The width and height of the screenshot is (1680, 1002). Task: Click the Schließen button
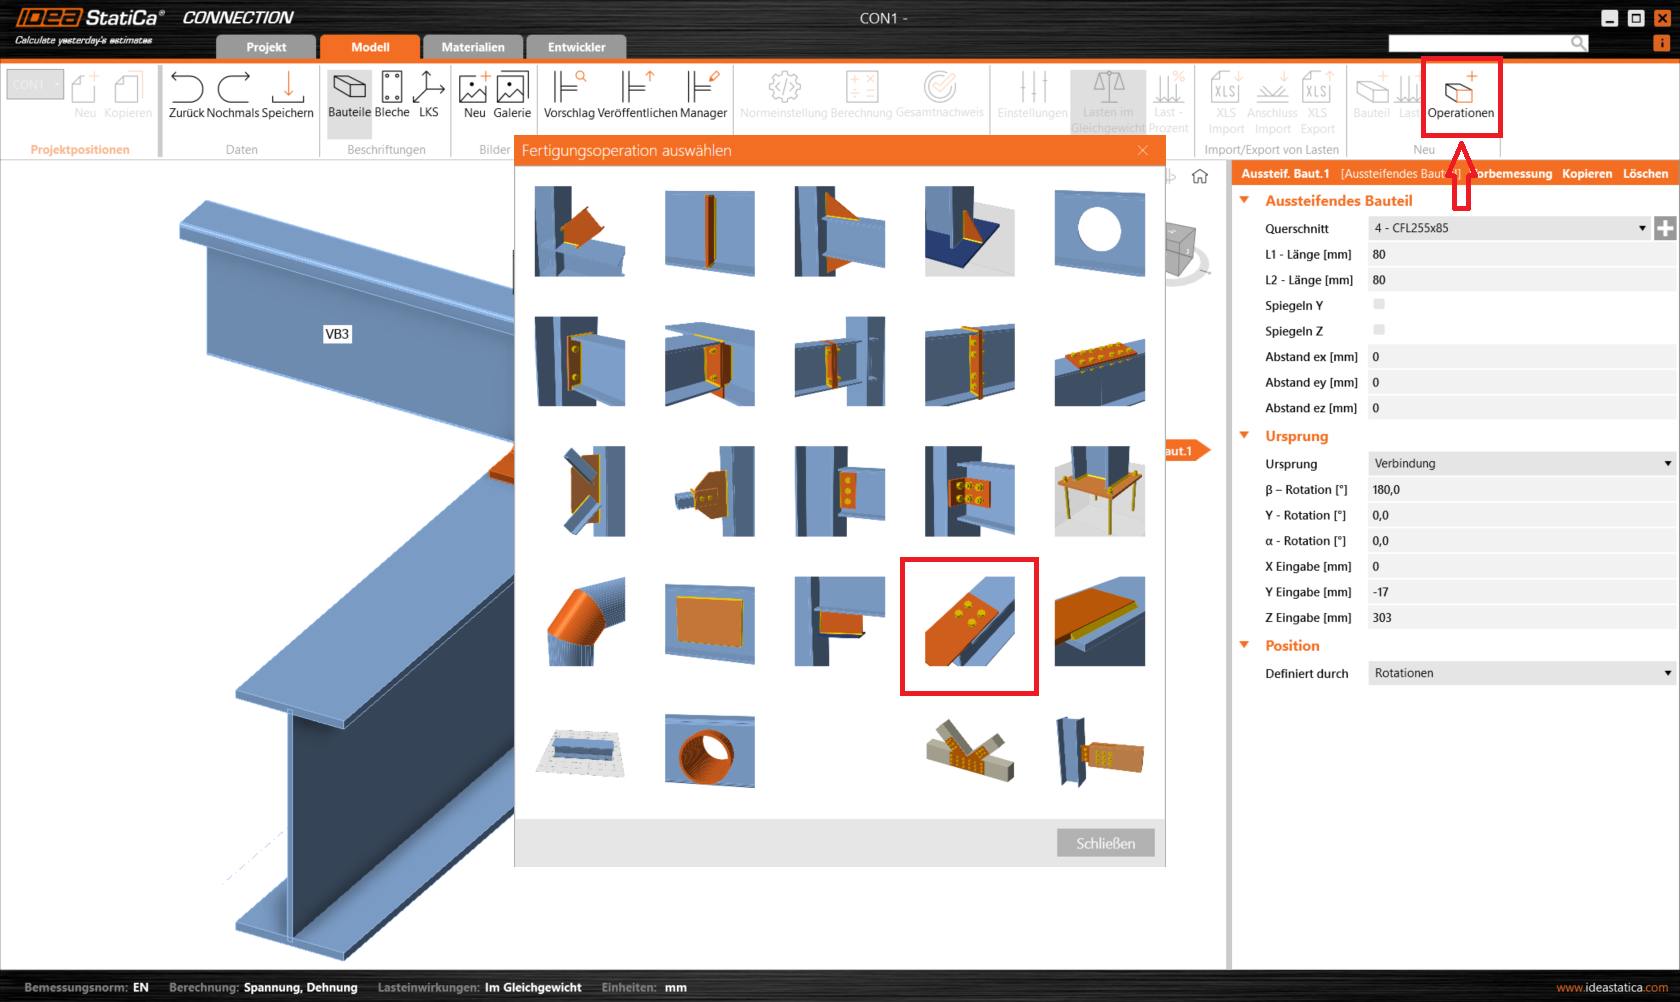pyautogui.click(x=1105, y=843)
